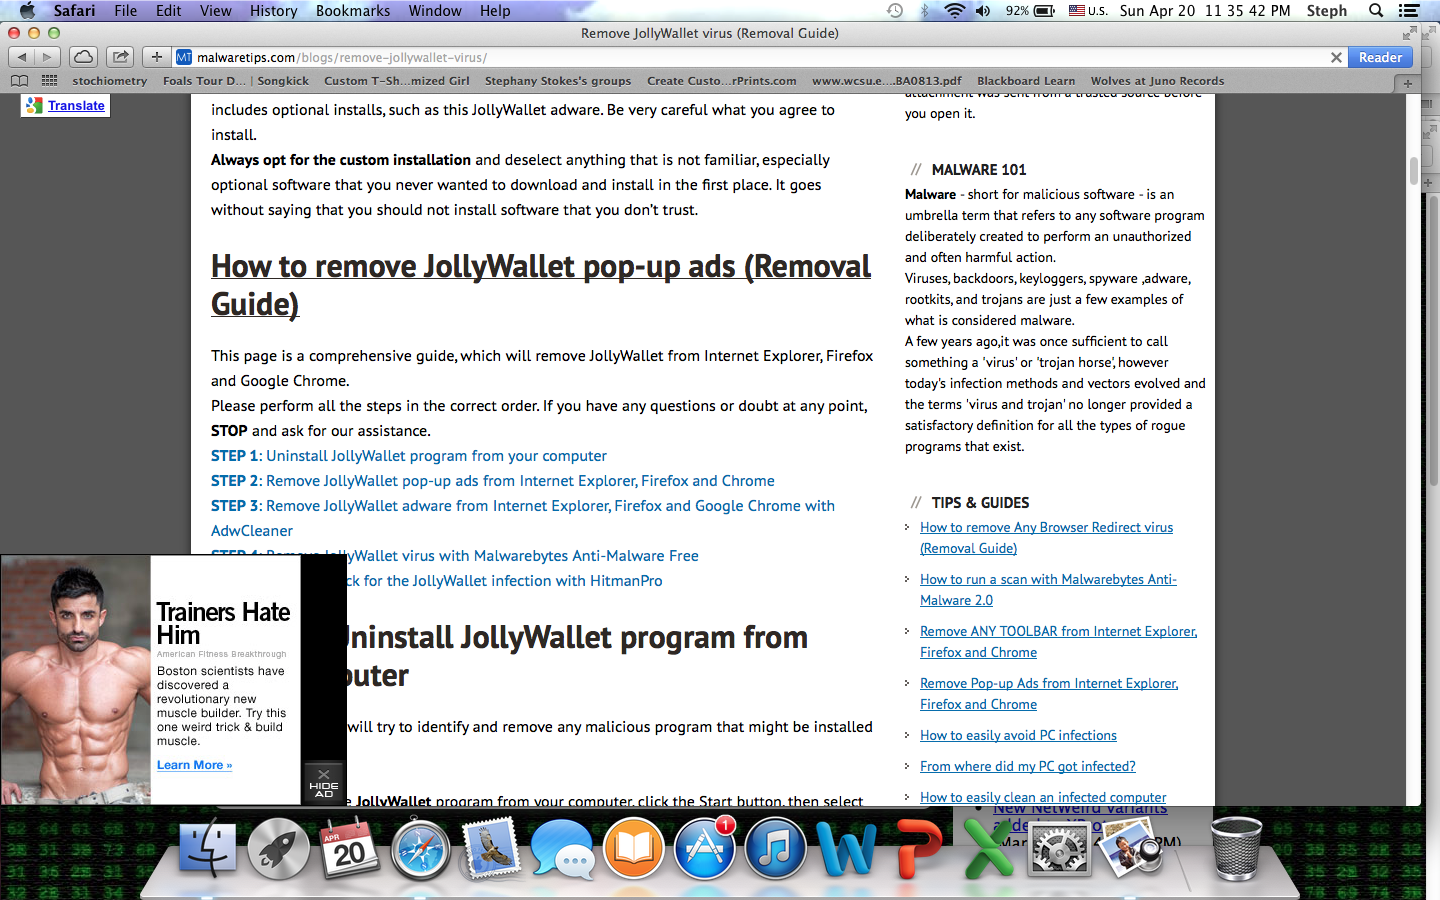Open Spotlight search in the menu bar

(x=1376, y=11)
